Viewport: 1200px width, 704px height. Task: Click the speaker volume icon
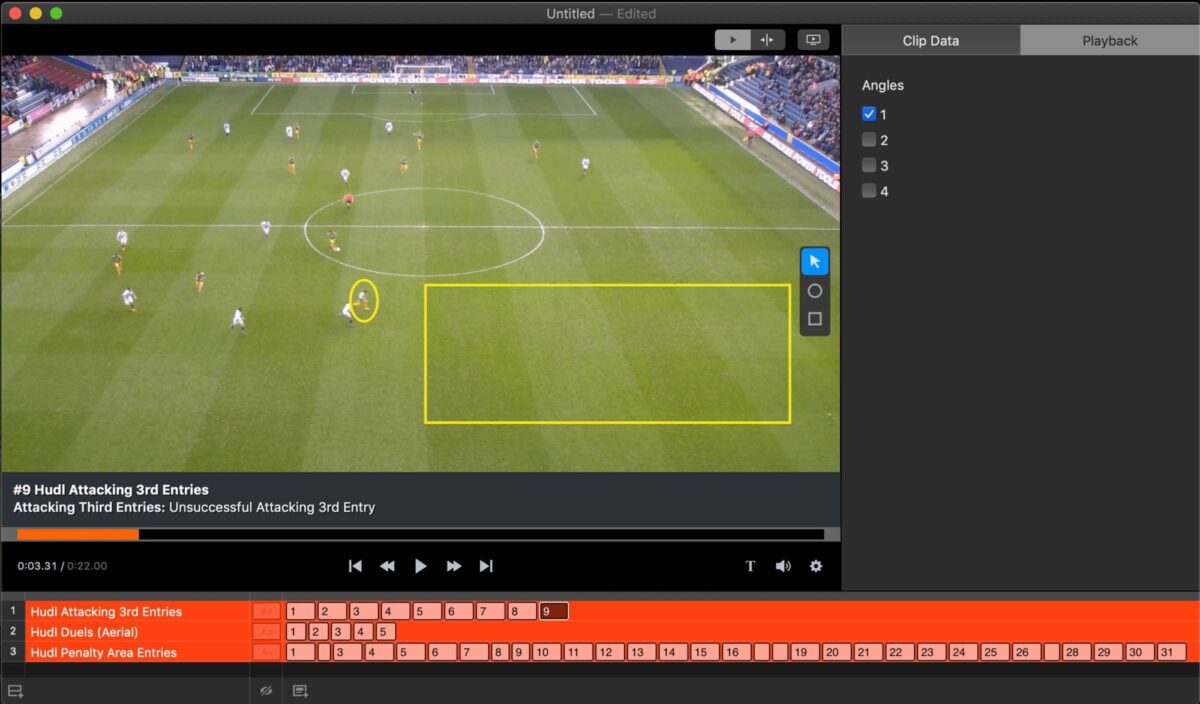pyautogui.click(x=783, y=566)
